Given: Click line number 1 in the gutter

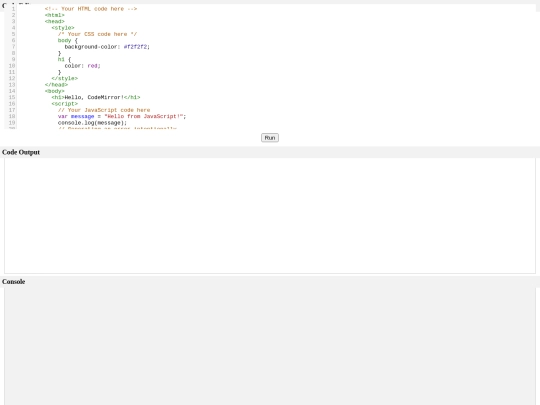Looking at the screenshot, I should point(13,9).
